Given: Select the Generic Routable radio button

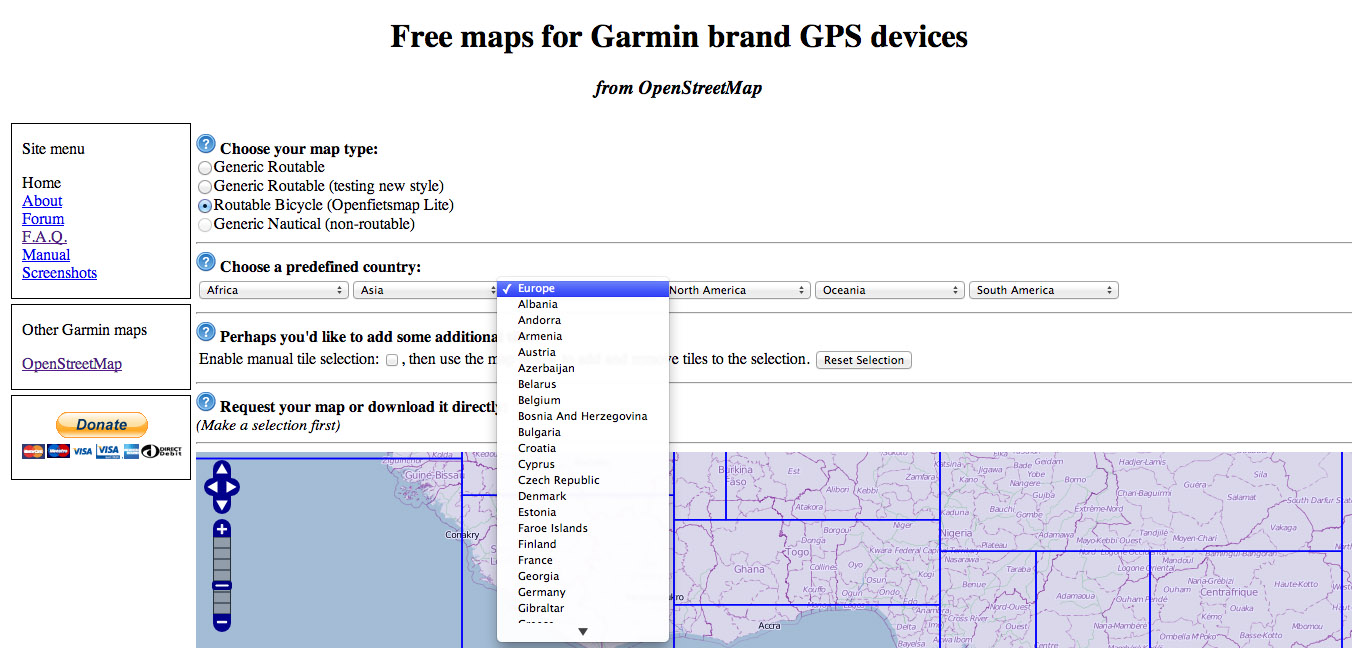Looking at the screenshot, I should tap(206, 168).
